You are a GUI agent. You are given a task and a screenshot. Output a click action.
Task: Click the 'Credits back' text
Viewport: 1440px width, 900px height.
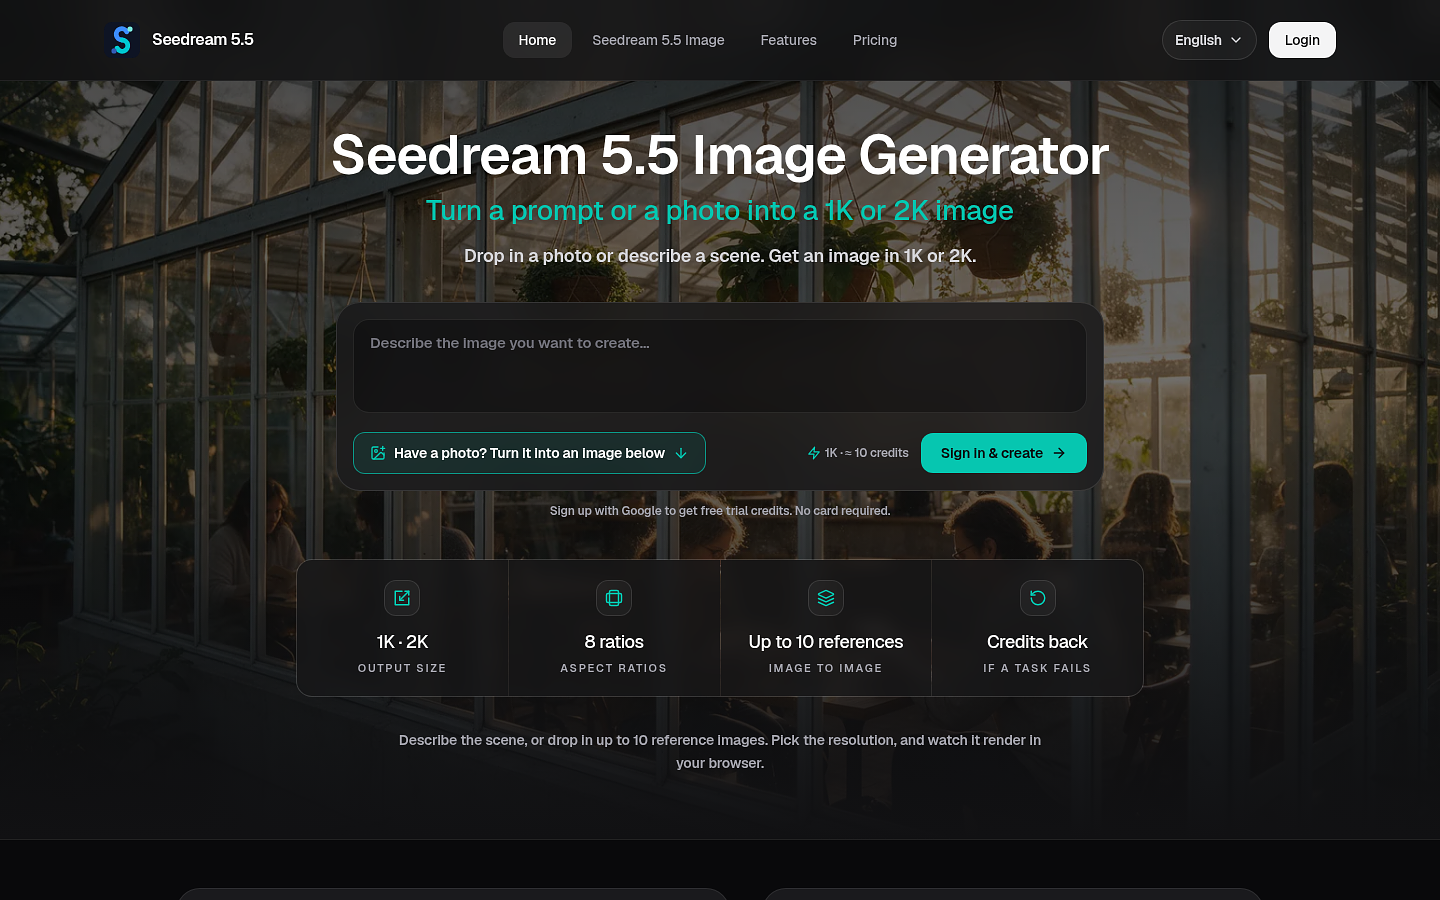[x=1037, y=642]
